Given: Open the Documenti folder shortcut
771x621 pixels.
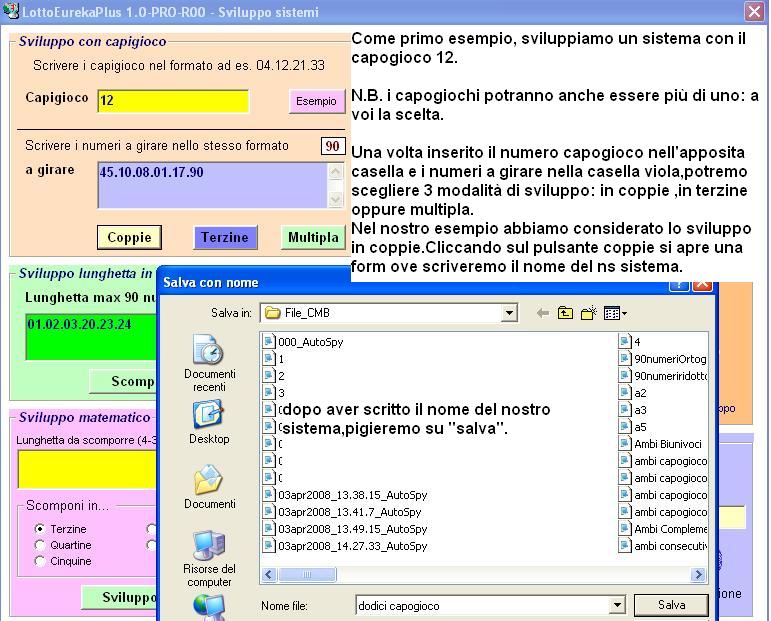Looking at the screenshot, I should tap(209, 487).
